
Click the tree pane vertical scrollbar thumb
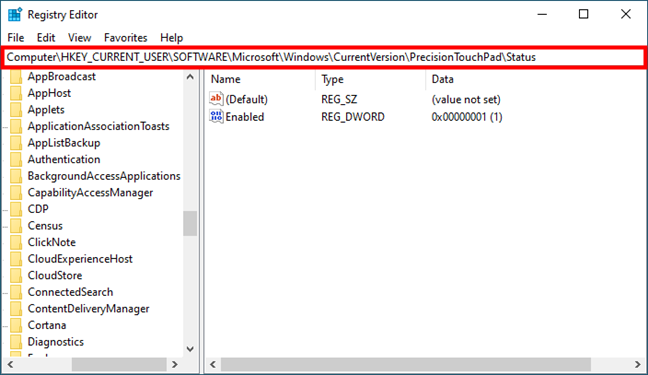[190, 223]
